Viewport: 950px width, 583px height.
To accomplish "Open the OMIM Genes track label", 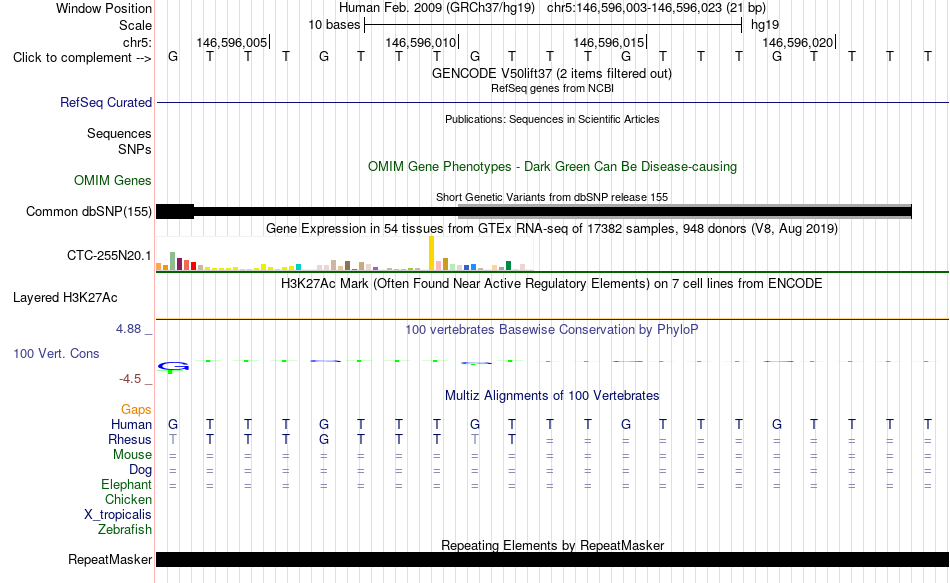I will (x=112, y=181).
